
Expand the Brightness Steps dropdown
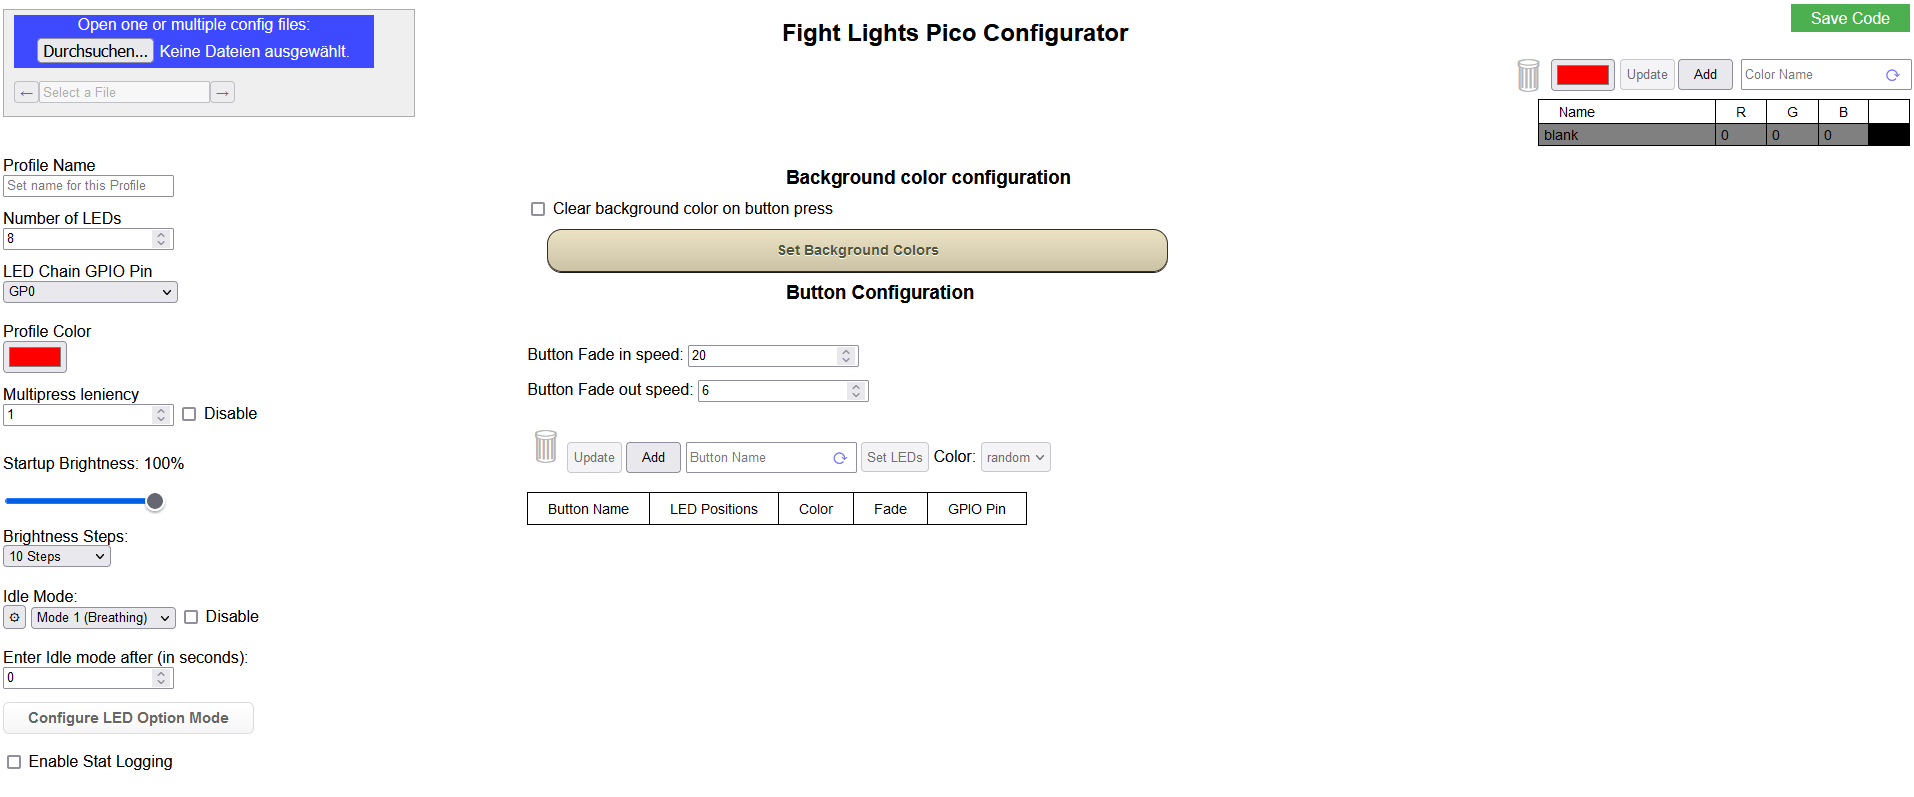coord(57,557)
